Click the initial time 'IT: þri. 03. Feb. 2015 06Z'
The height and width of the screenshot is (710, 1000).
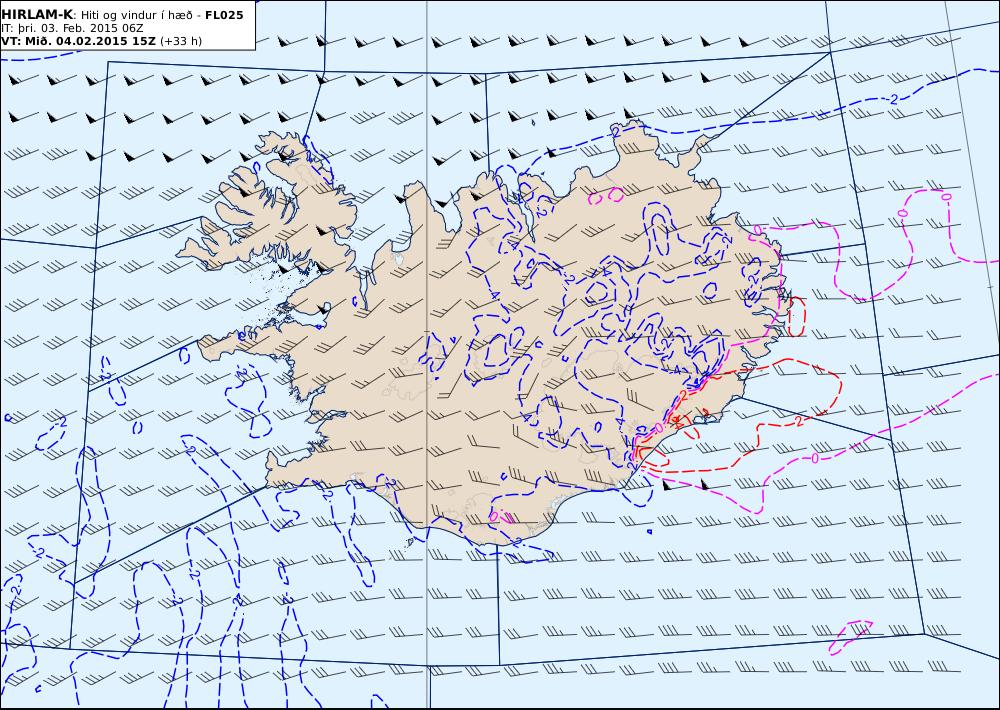coord(72,28)
